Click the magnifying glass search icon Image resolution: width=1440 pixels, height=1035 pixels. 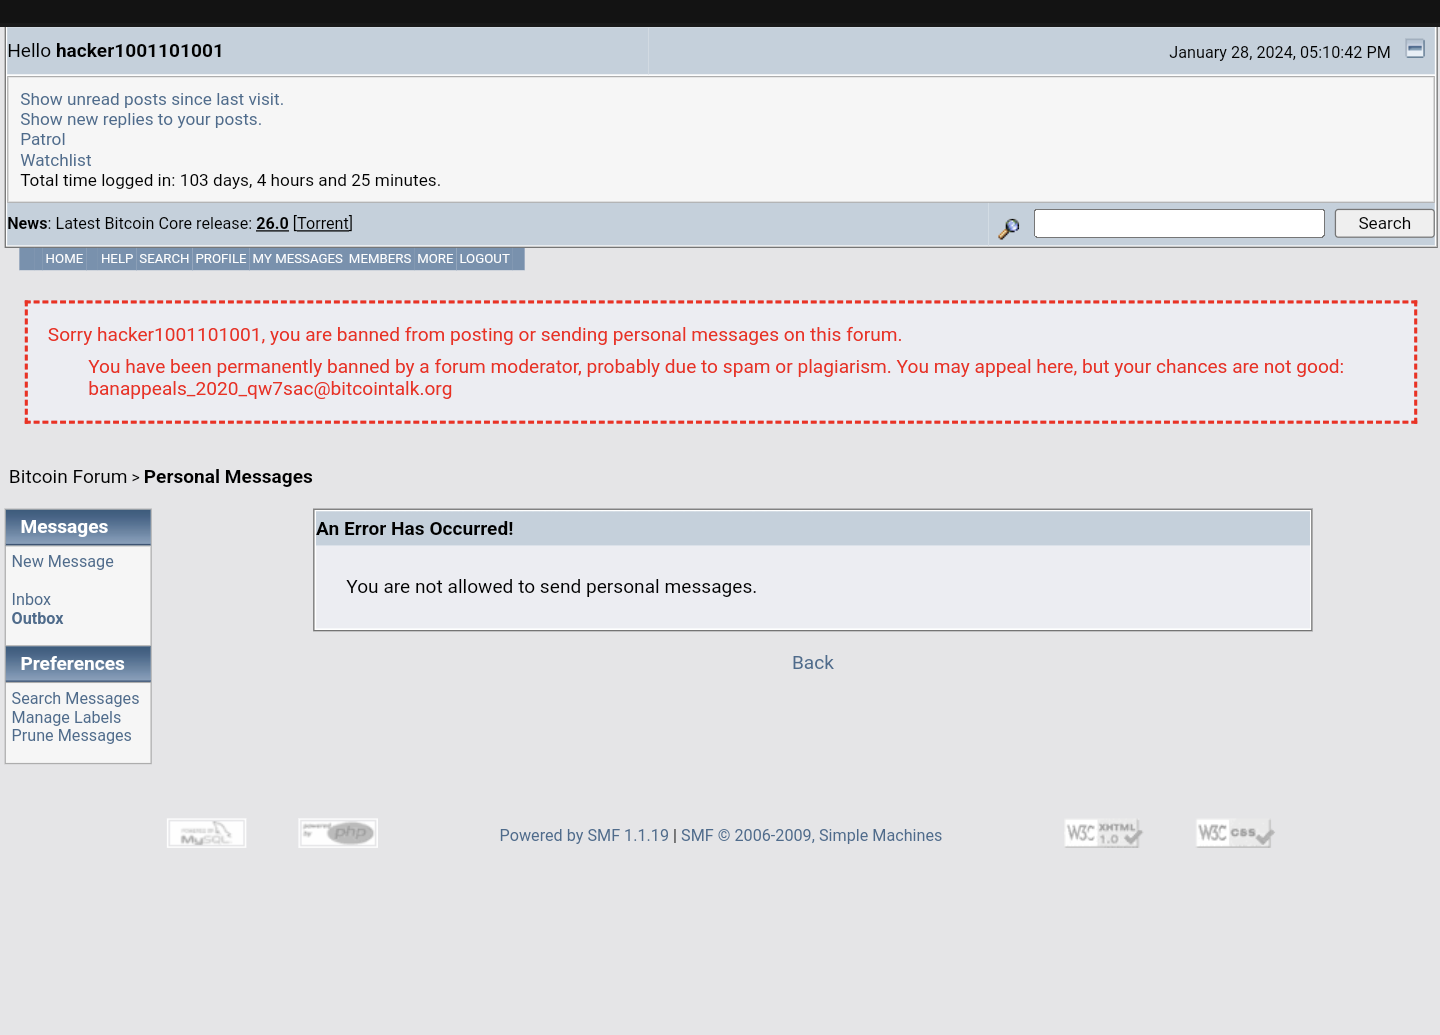pyautogui.click(x=1009, y=228)
